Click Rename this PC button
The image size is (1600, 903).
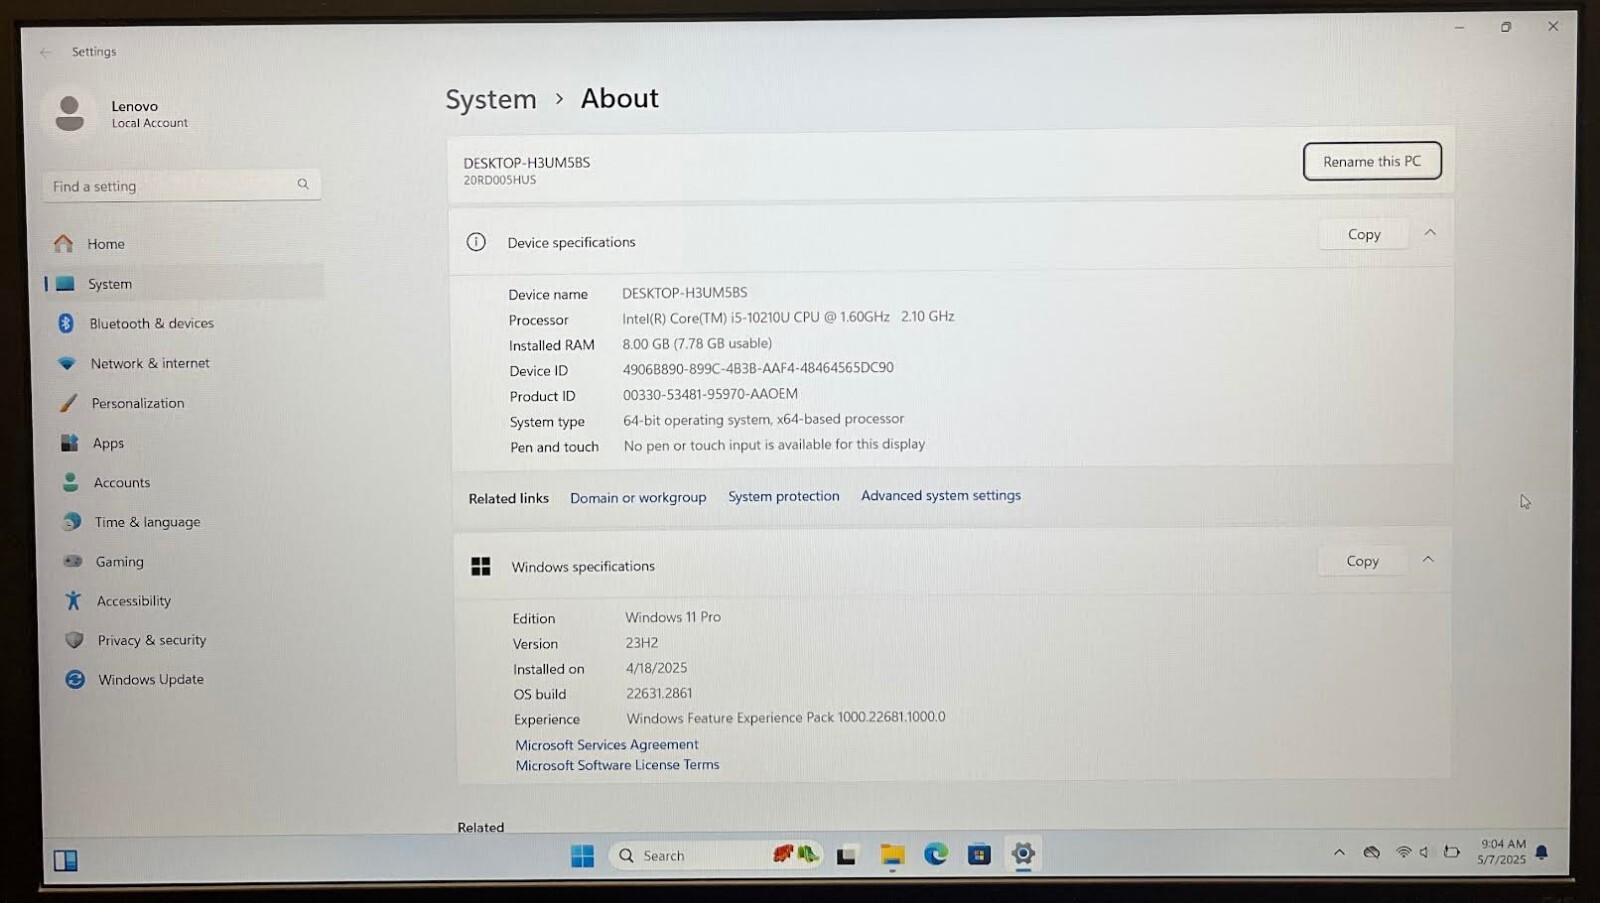pos(1372,161)
